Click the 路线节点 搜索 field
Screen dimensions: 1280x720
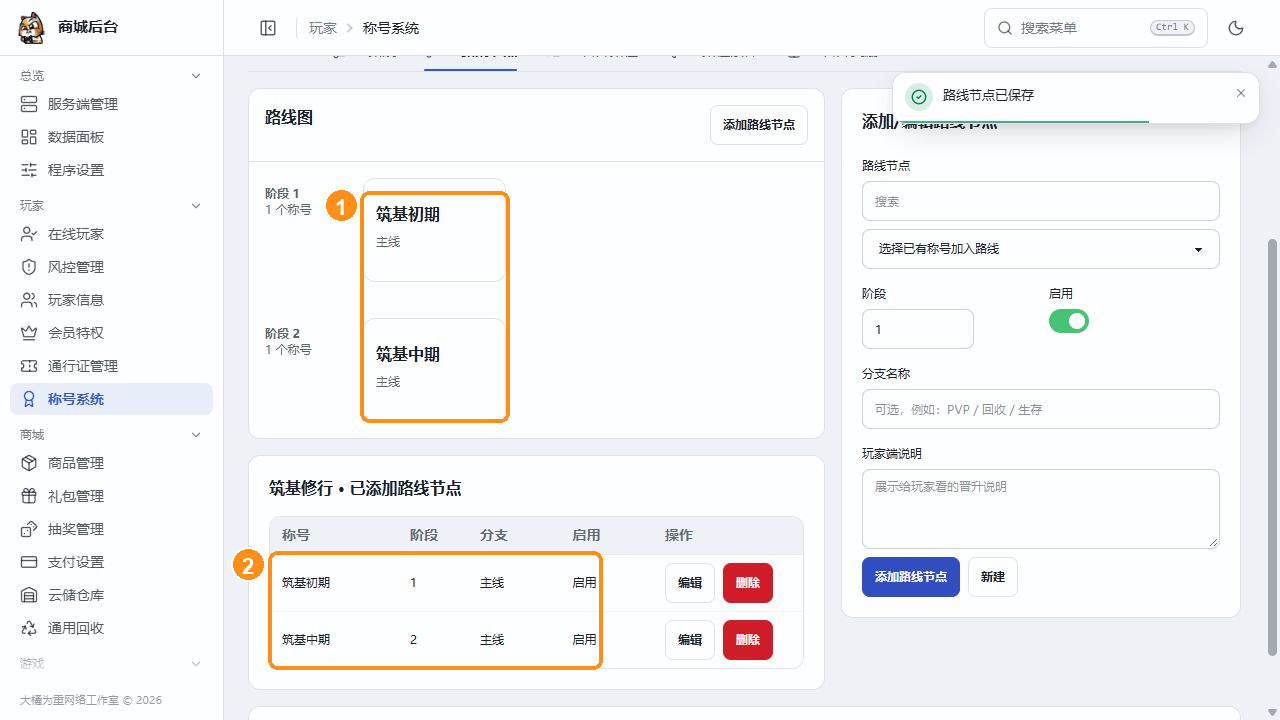[x=1041, y=201]
